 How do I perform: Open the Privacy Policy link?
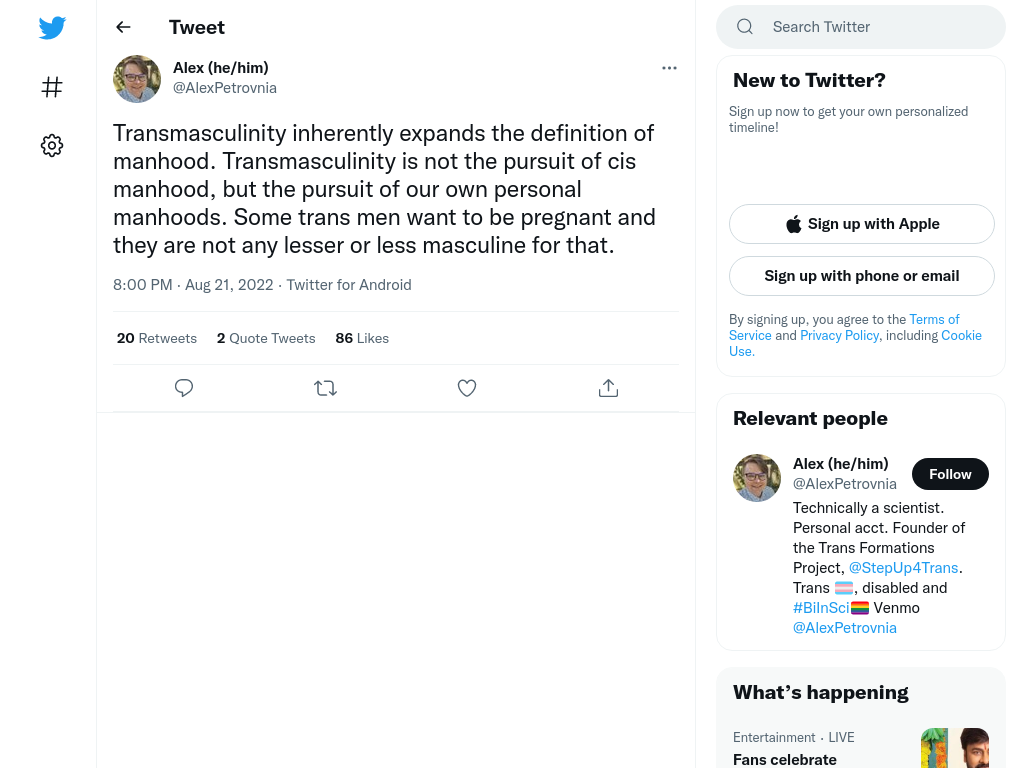click(839, 335)
